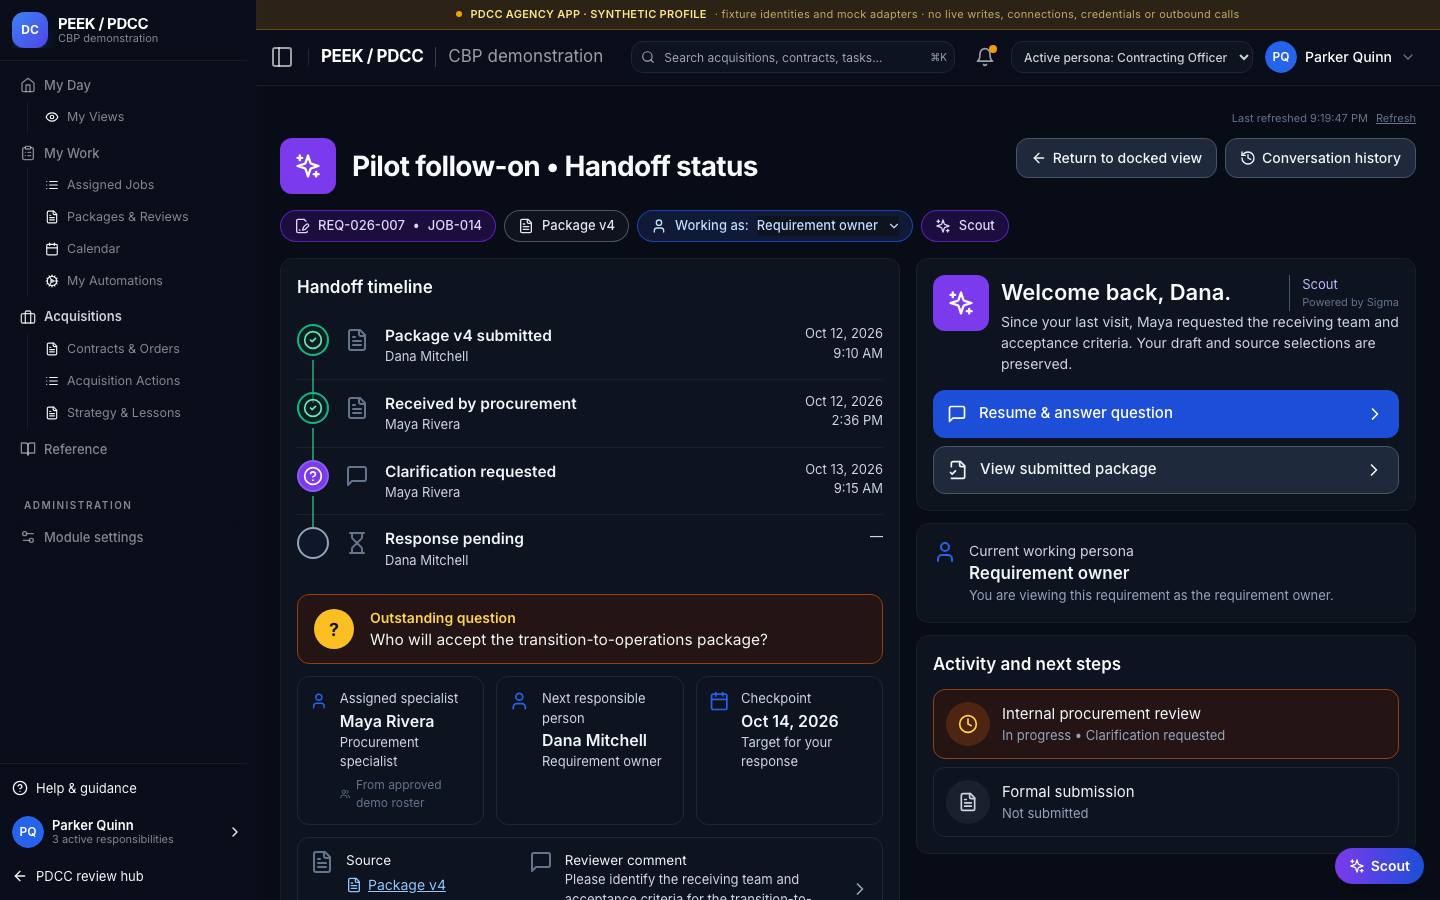The width and height of the screenshot is (1440, 900).
Task: Open Module settings
Action: pyautogui.click(x=93, y=537)
